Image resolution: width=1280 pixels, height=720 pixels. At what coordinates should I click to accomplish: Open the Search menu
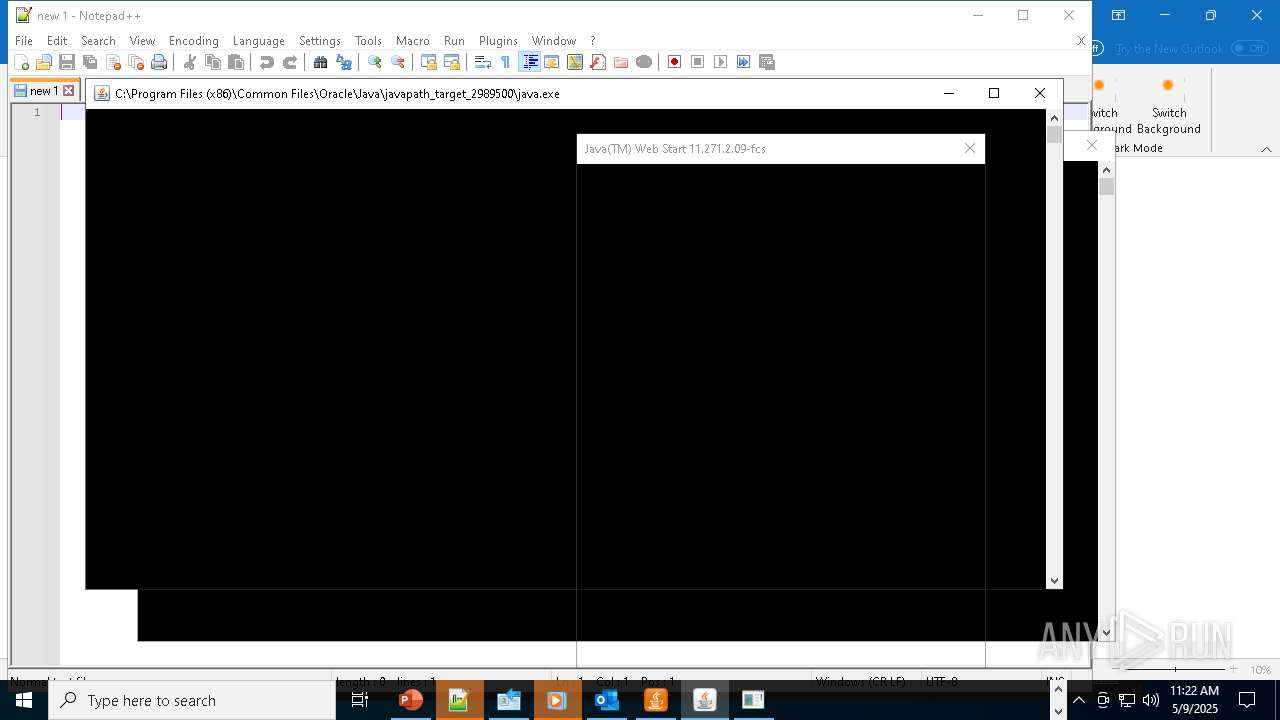point(98,41)
